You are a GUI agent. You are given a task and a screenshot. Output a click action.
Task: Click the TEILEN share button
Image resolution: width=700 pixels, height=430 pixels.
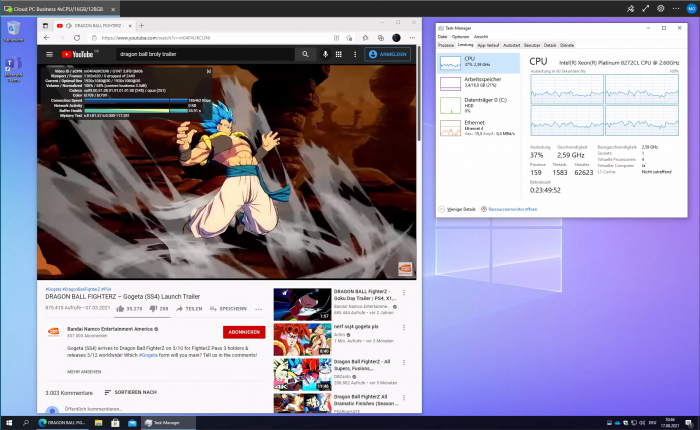(x=189, y=309)
